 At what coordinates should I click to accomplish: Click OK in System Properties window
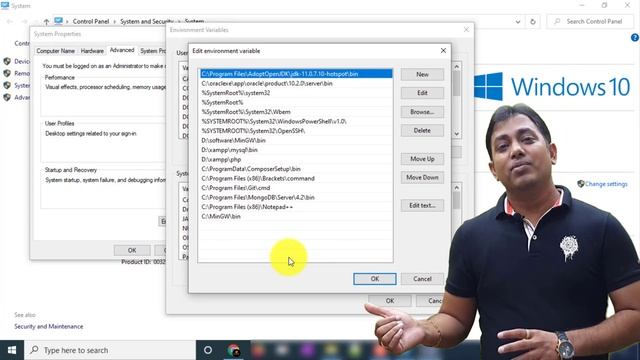[x=132, y=250]
